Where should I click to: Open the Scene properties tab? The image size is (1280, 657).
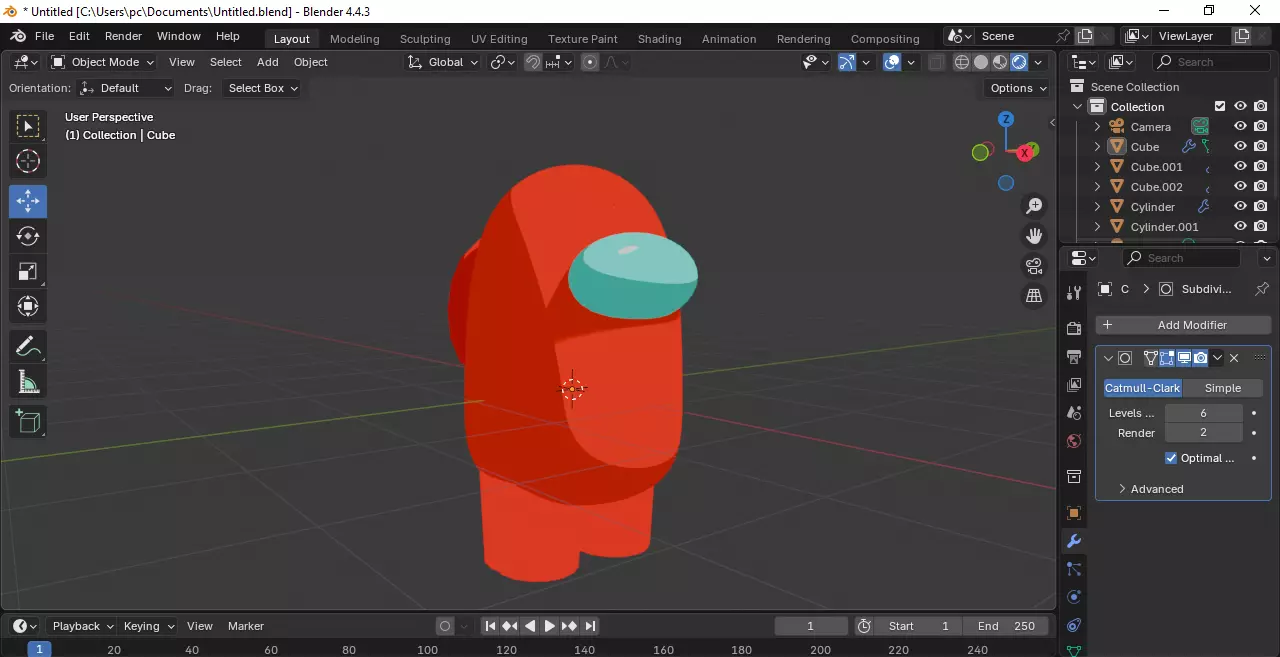coord(1074,412)
